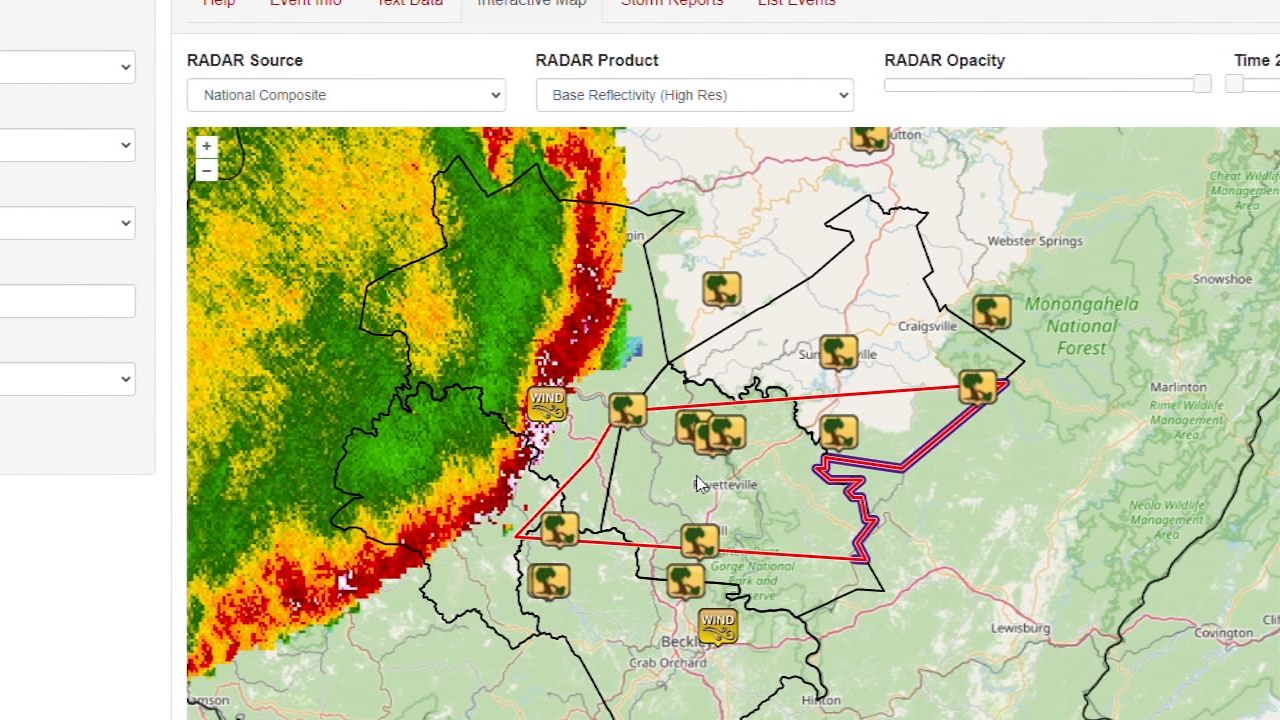This screenshot has width=1280, height=720.
Task: Open the tree damage icon near Gorge National Park
Action: tap(699, 538)
